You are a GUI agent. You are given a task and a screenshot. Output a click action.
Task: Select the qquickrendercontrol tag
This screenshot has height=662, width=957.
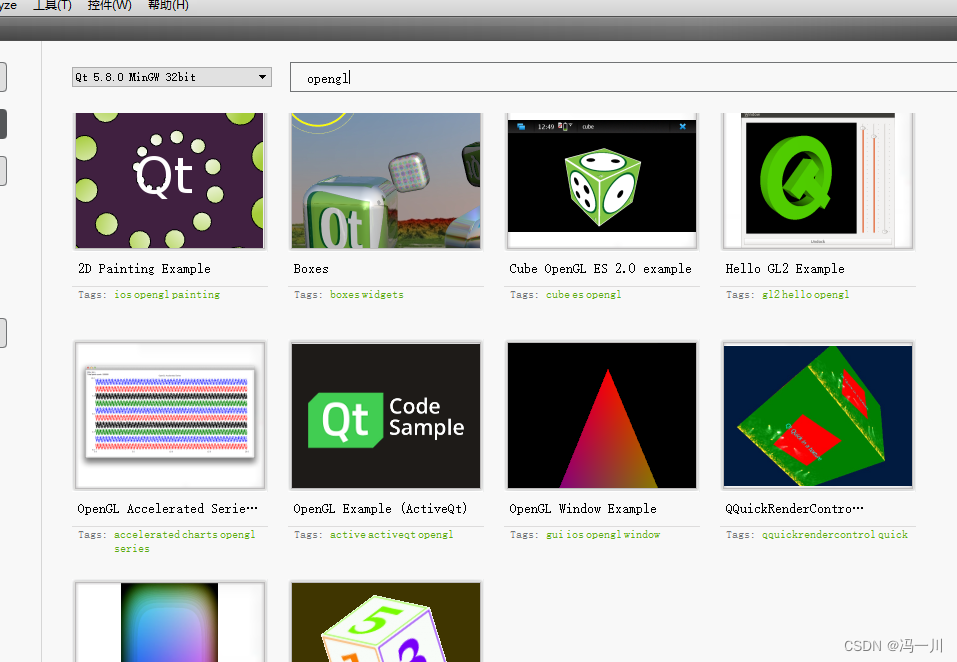818,535
